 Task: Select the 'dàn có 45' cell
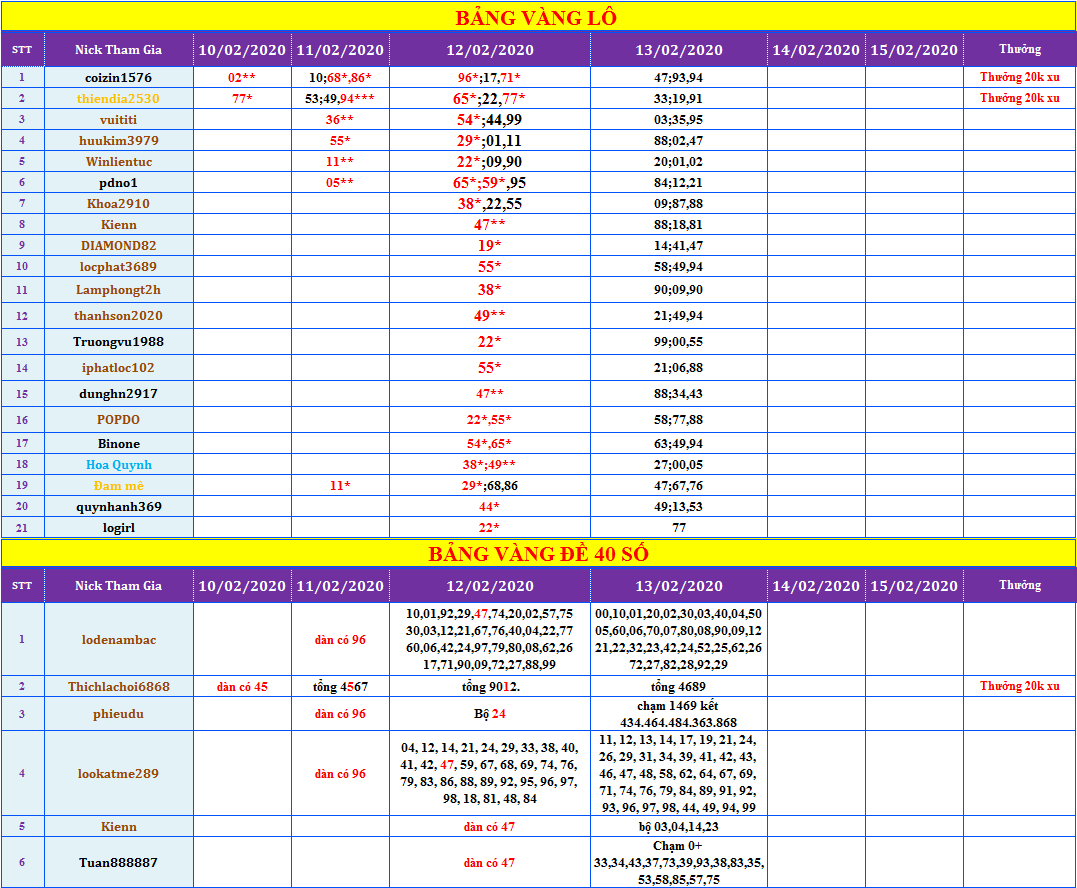[x=242, y=686]
